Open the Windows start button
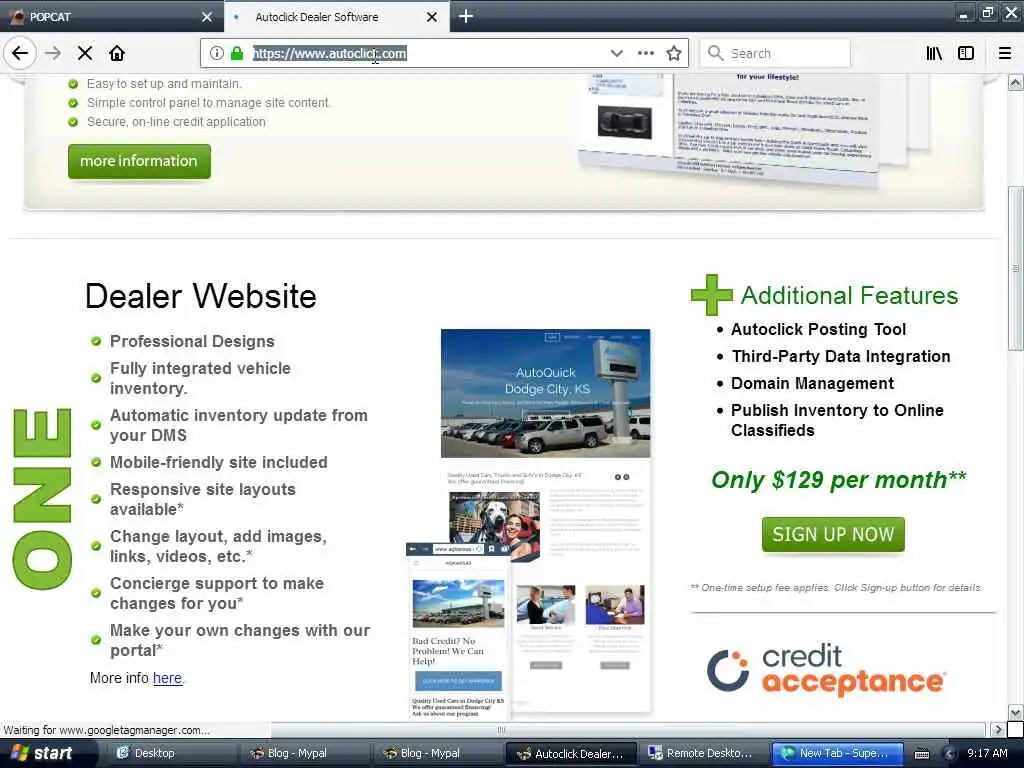Screen dimensions: 1024x768 pos(43,753)
